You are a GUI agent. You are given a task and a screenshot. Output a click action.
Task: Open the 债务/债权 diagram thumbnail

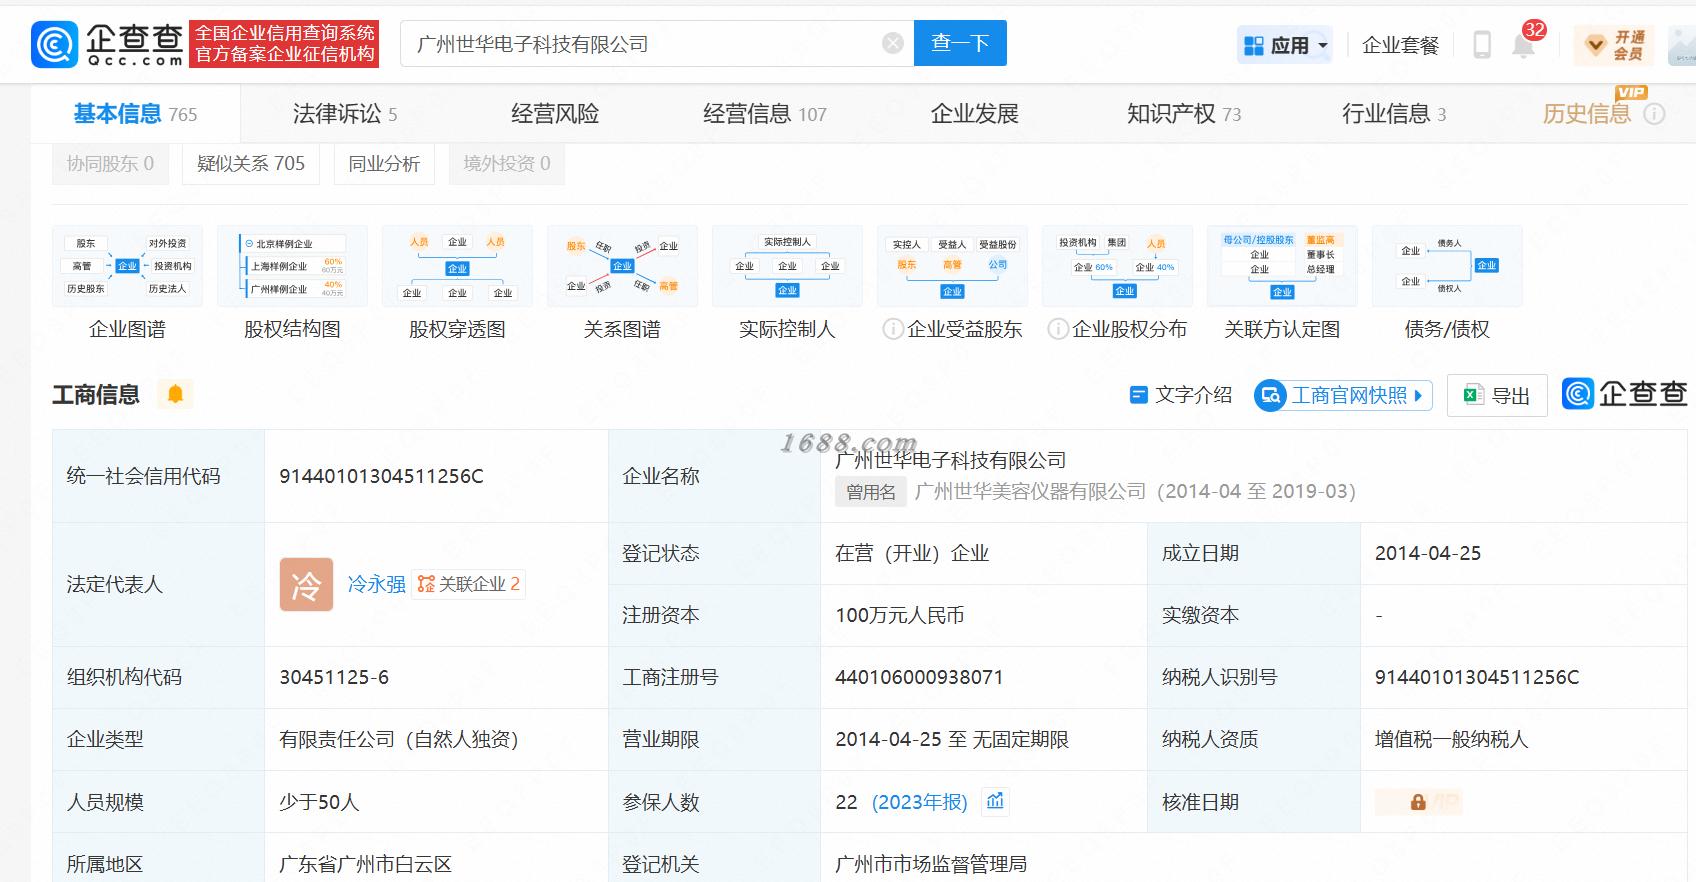coord(1447,266)
